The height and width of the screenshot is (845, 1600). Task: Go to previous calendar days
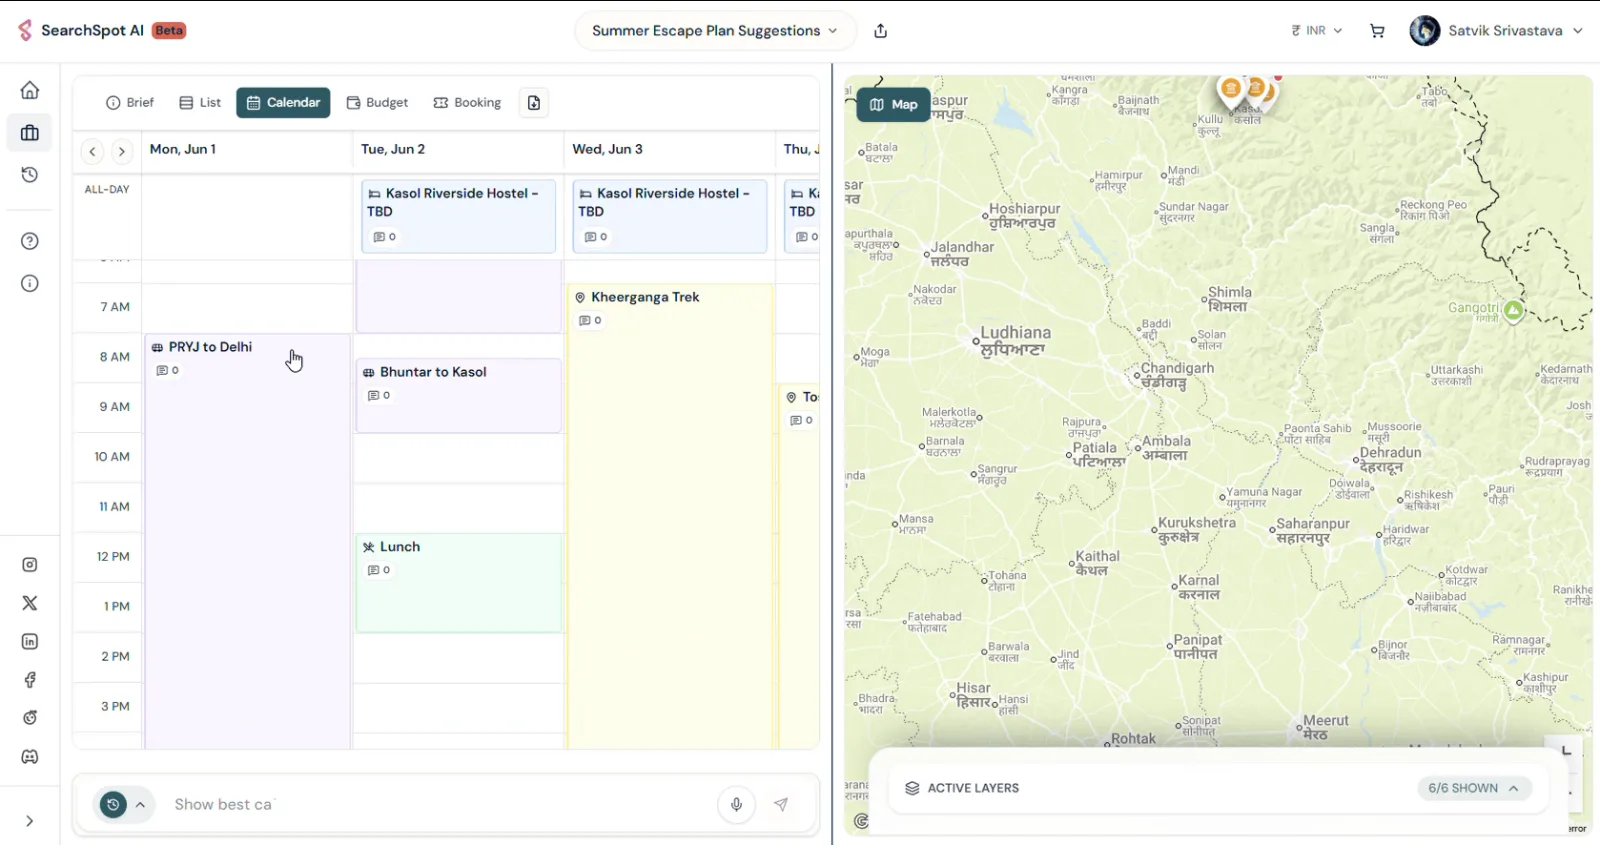point(92,152)
